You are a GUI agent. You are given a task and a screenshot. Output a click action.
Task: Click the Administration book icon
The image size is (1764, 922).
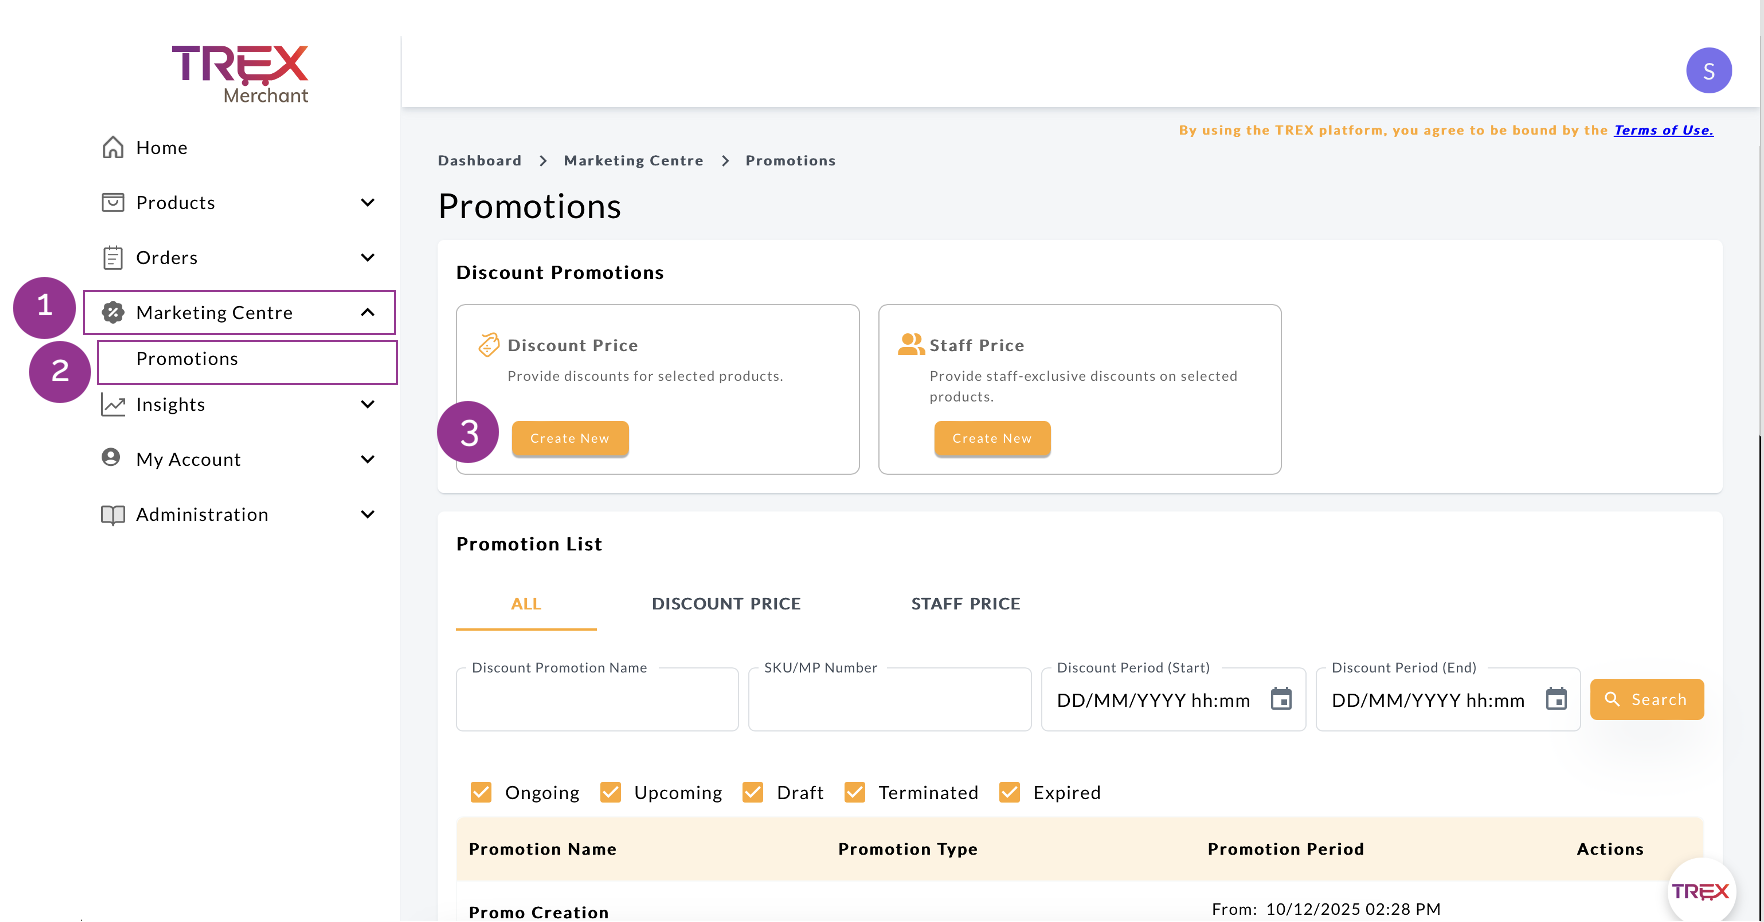coord(113,515)
